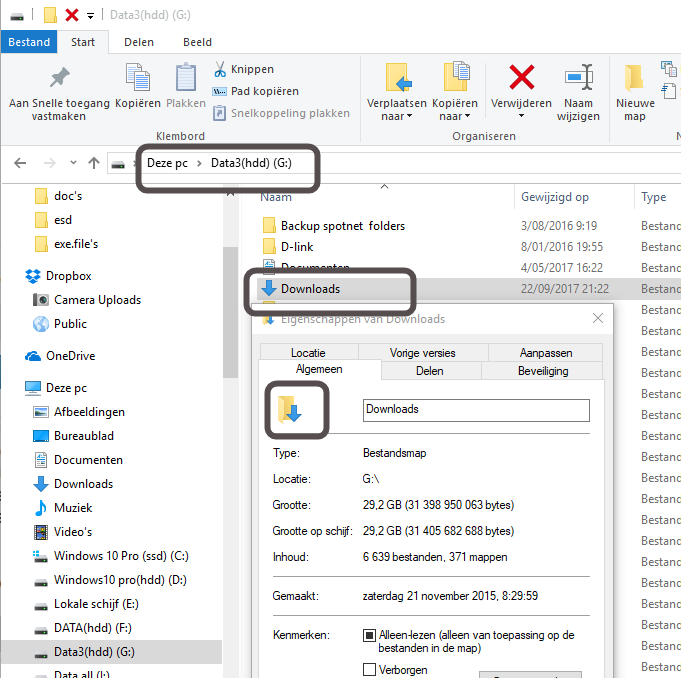Click the Pad kopiëren icon
Screen dimensions: 681x678
[220, 91]
